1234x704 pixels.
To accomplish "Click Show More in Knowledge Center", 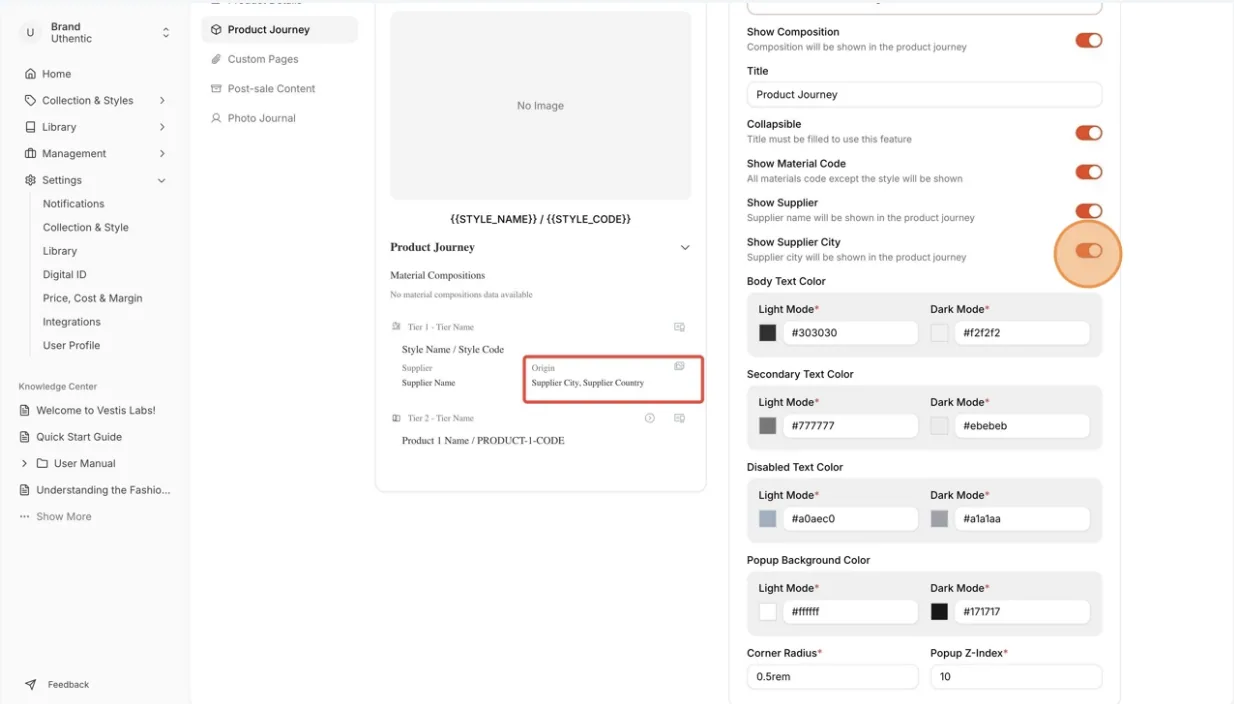I will pos(64,517).
